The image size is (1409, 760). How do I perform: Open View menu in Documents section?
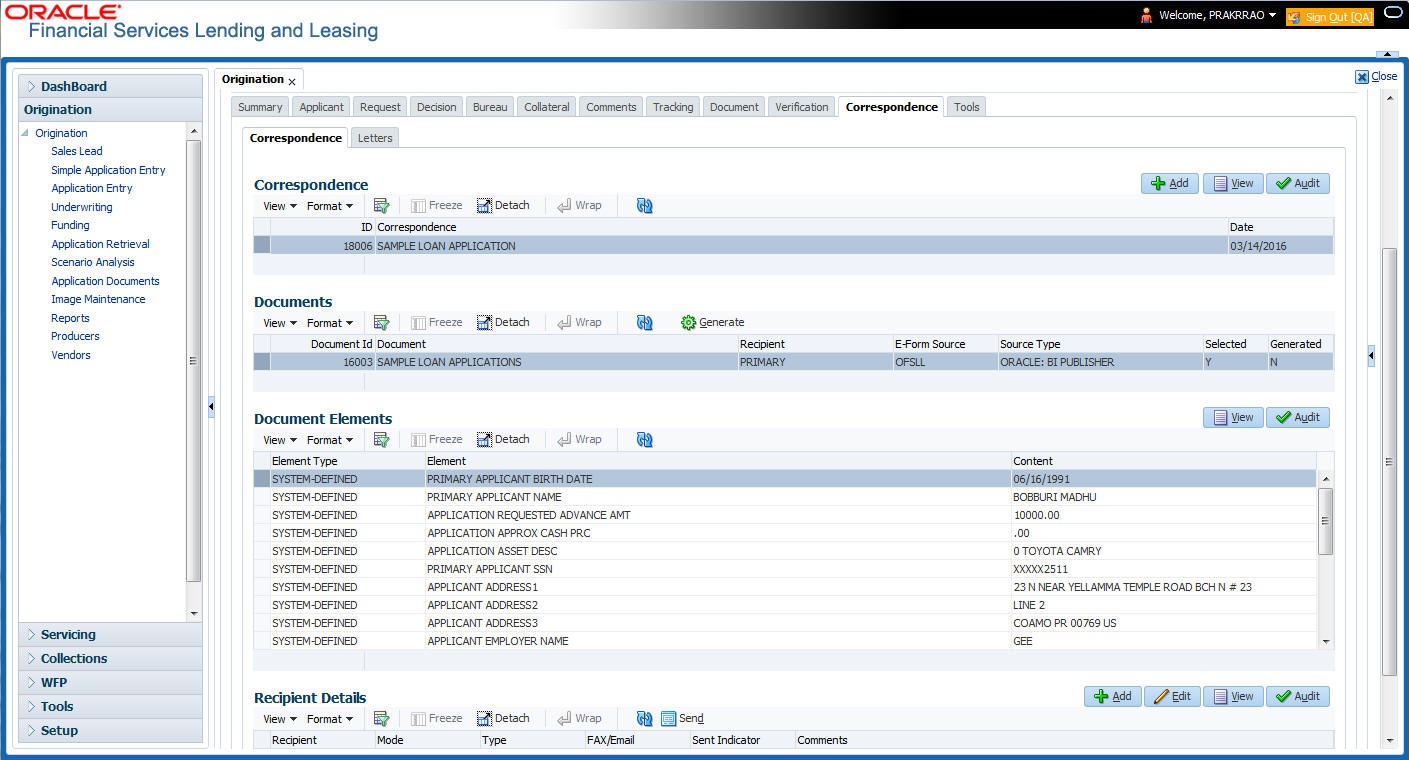click(279, 323)
